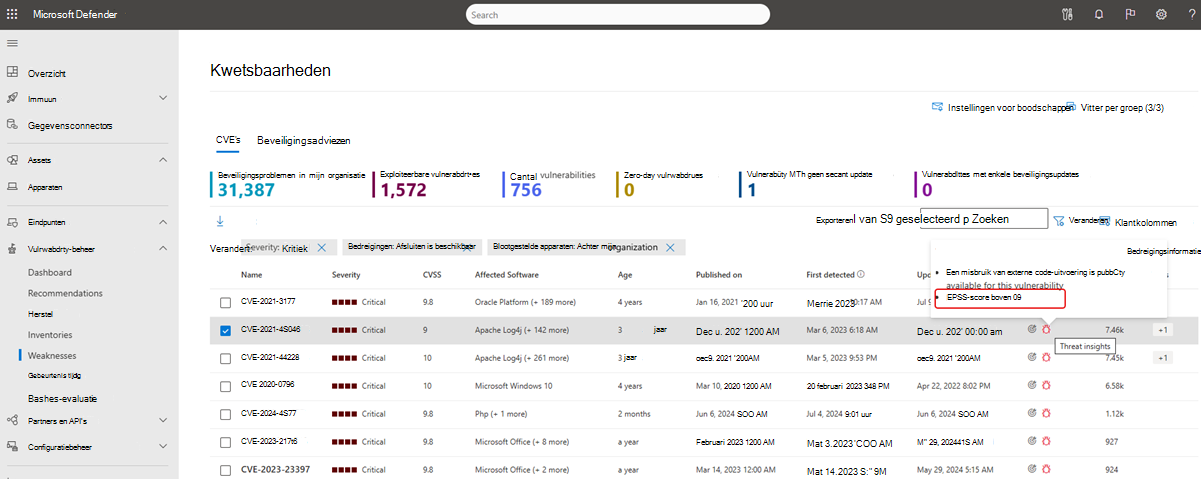Image resolution: width=1201 pixels, height=479 pixels.
Task: Click the 31,387 Beveiligingsproblemen card
Action: coord(289,183)
